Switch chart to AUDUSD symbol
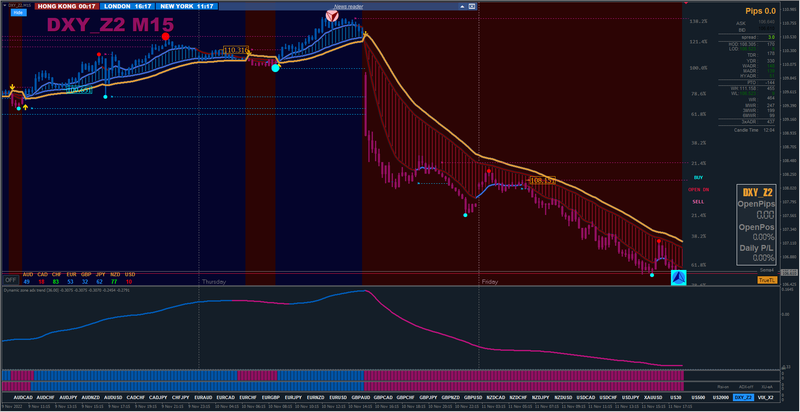Viewport: 800px width, 412px height. [x=113, y=397]
